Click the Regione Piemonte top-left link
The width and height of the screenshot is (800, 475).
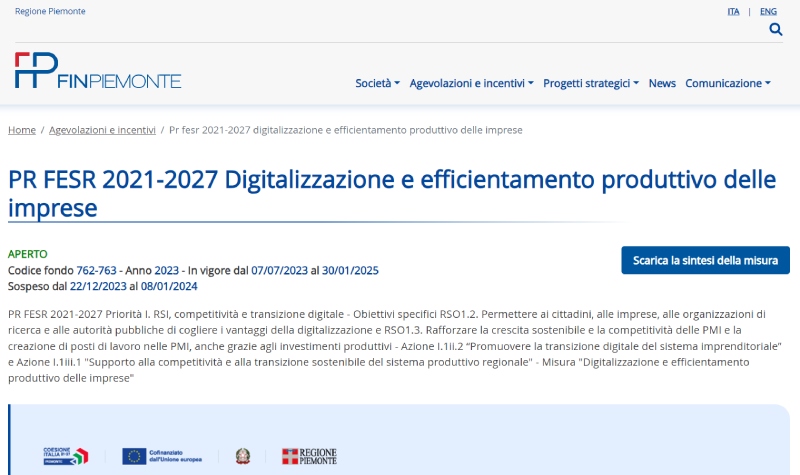50,11
